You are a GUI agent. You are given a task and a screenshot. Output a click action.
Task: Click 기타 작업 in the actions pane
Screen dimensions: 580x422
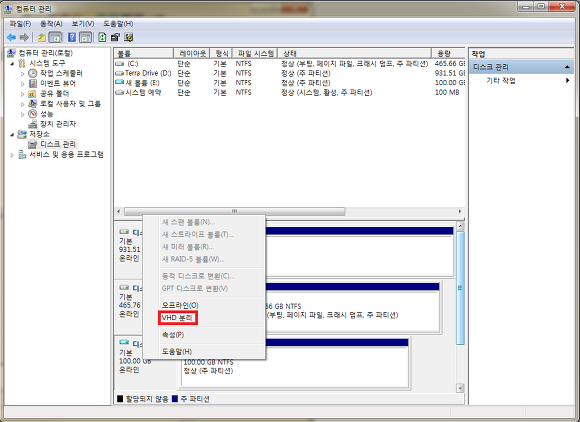pos(501,80)
